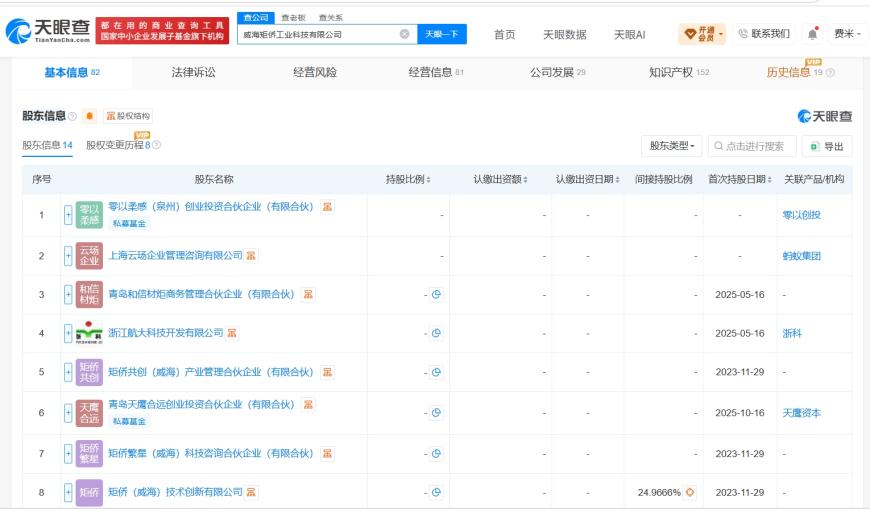
Task: Expand row 6 青岛天鹰合远 shareholder
Action: (68, 413)
